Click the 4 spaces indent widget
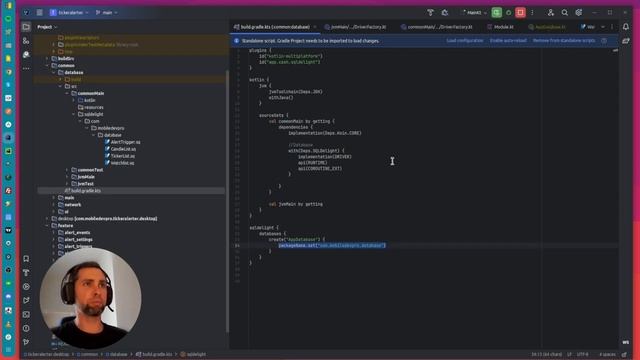Screen dimensions: 640x360 [607, 354]
